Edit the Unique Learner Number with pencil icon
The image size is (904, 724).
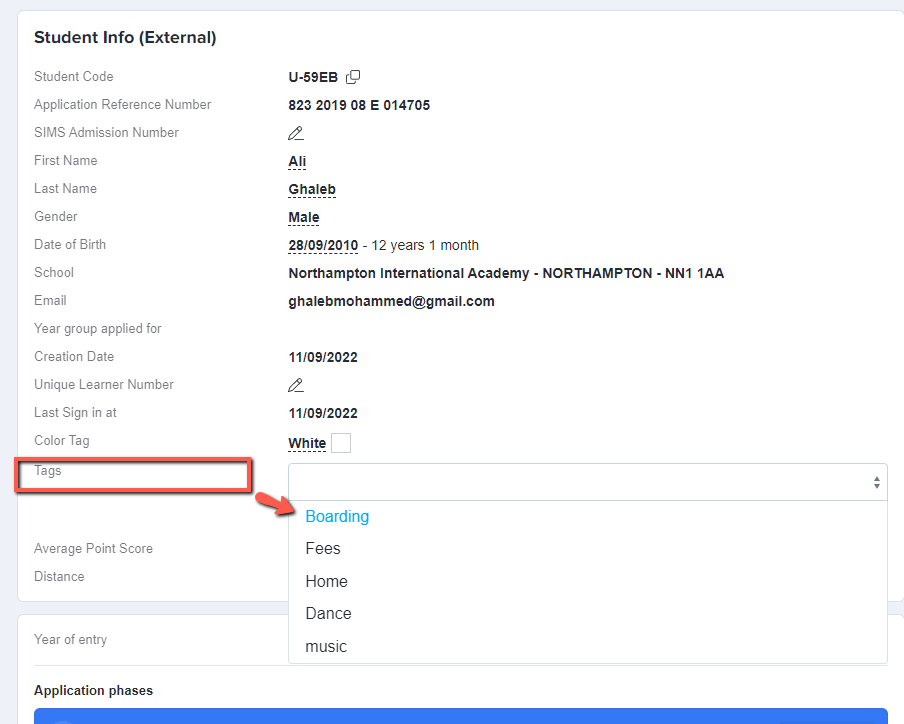(x=296, y=385)
